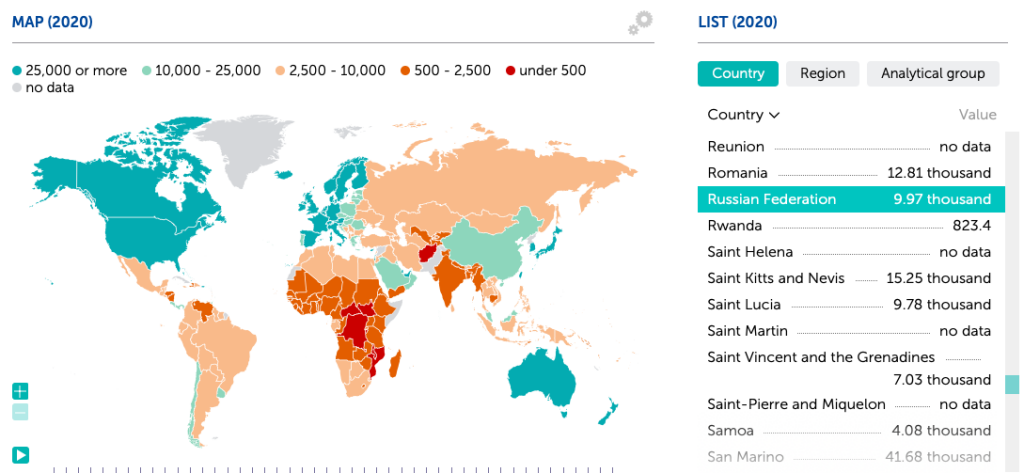The height and width of the screenshot is (473, 1024).
Task: Select Rwanda in the country list
Action: coord(734,225)
